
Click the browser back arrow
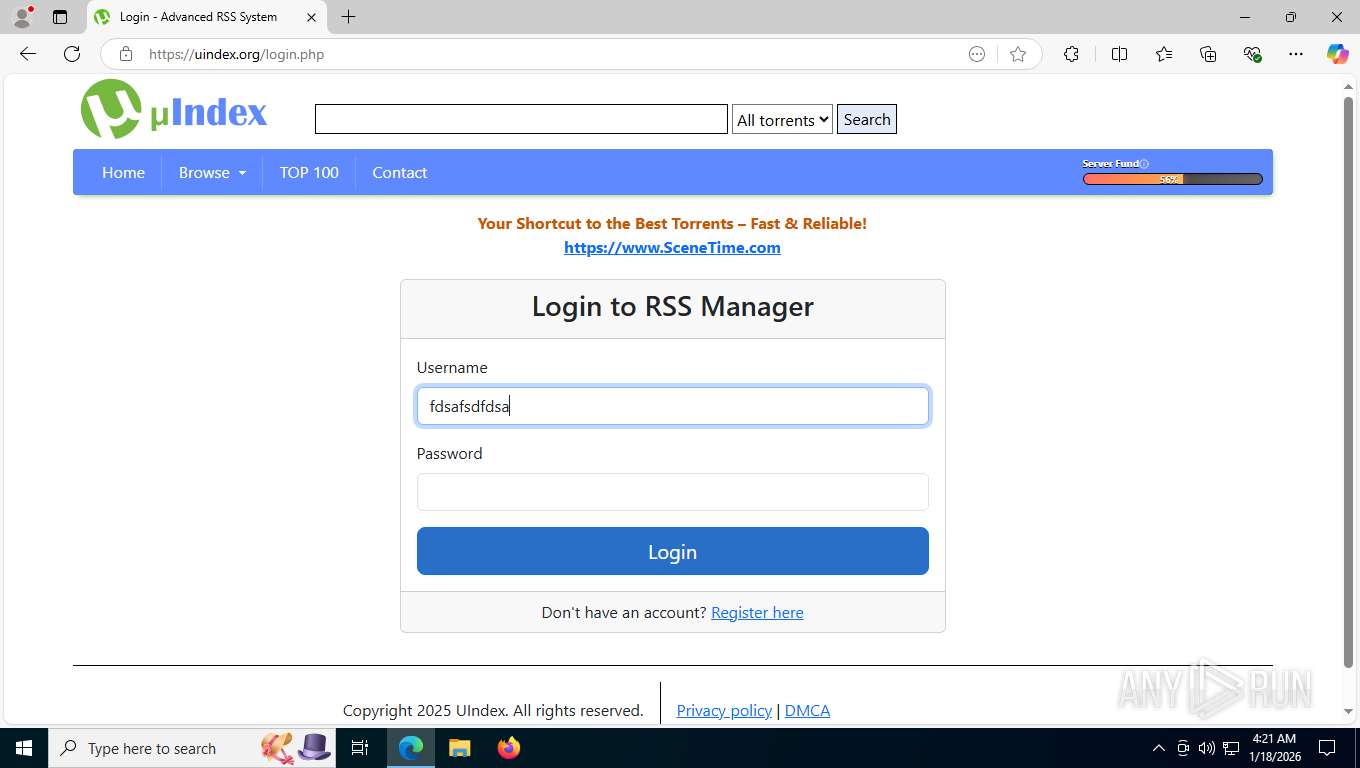point(28,54)
